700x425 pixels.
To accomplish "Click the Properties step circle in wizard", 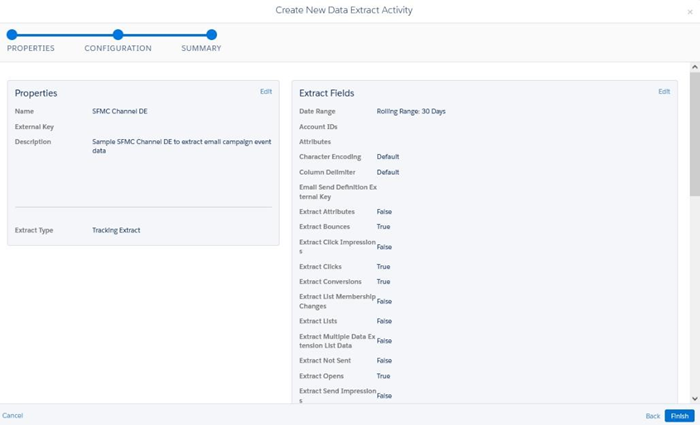I will click(12, 35).
